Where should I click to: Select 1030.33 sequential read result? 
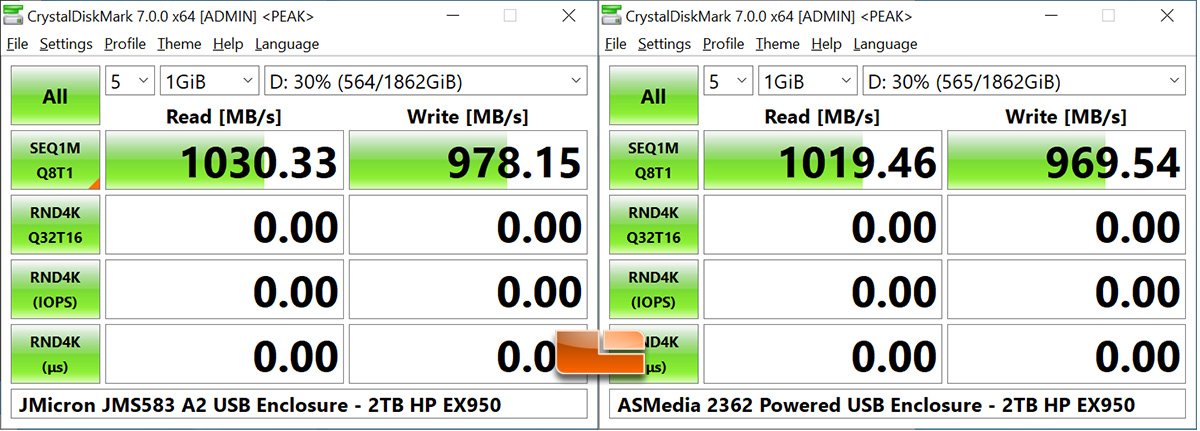pyautogui.click(x=225, y=160)
